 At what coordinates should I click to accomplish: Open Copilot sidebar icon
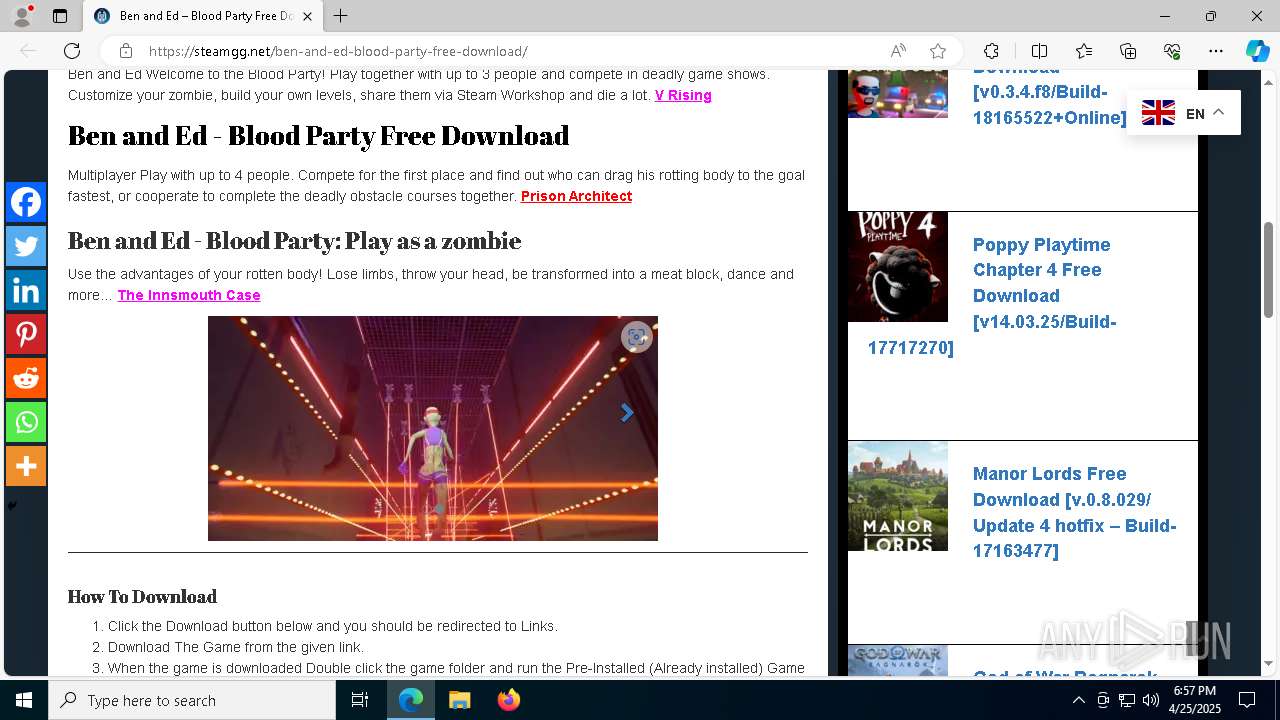1257,51
